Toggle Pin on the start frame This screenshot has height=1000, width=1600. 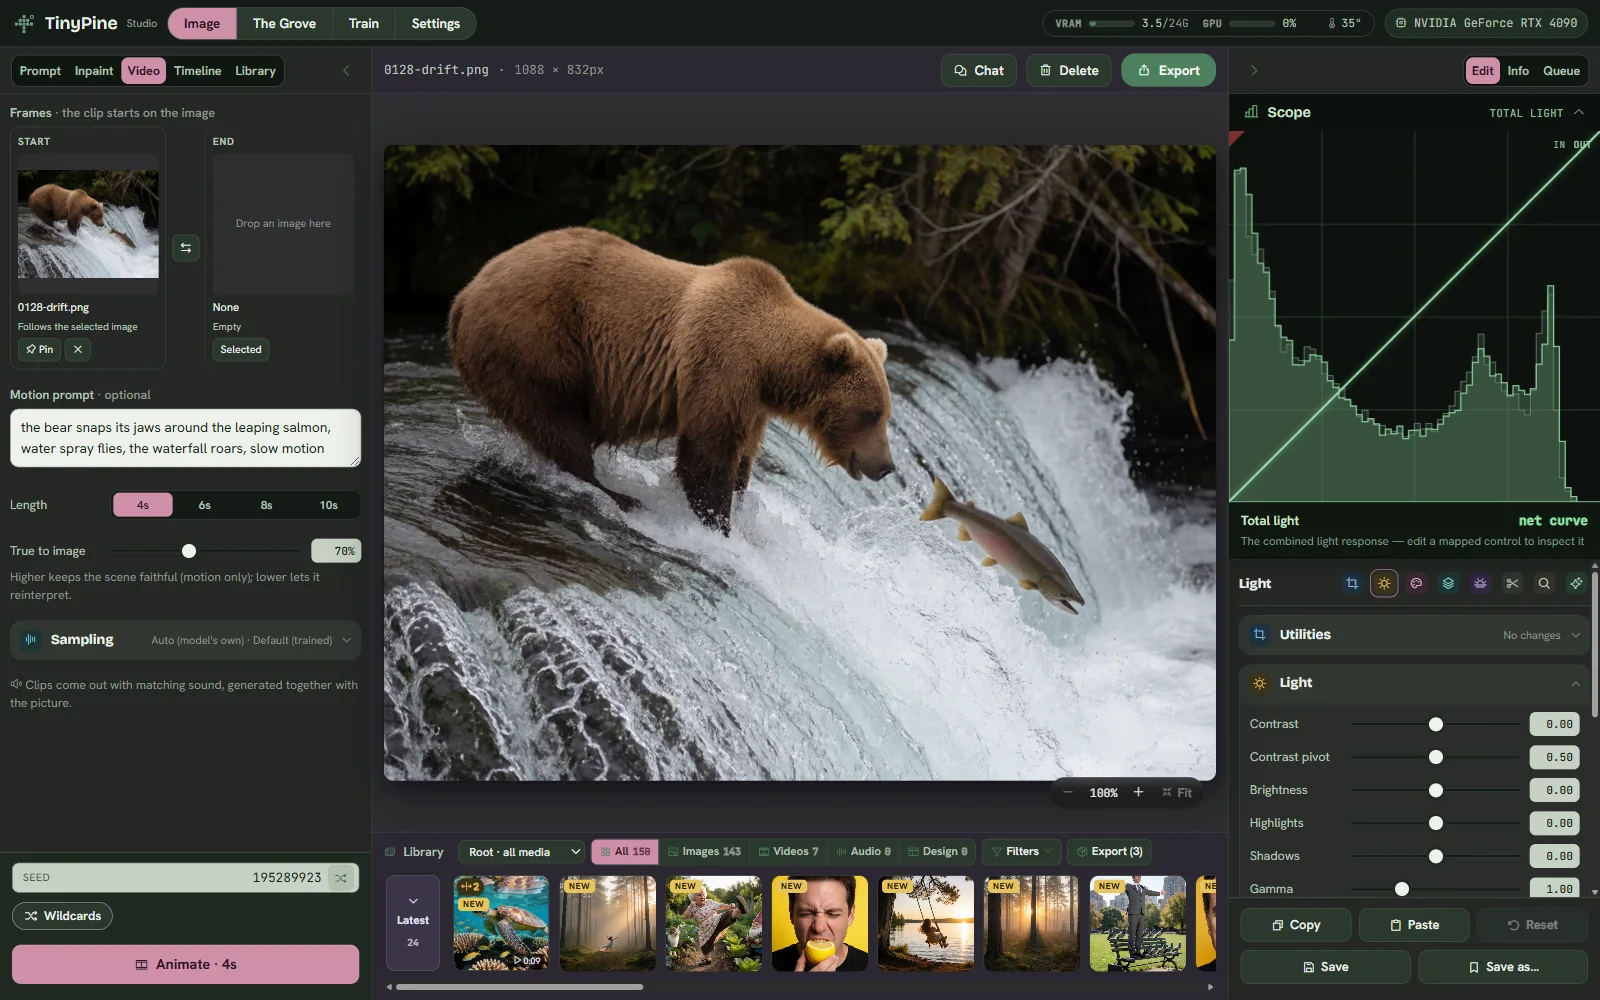point(40,349)
